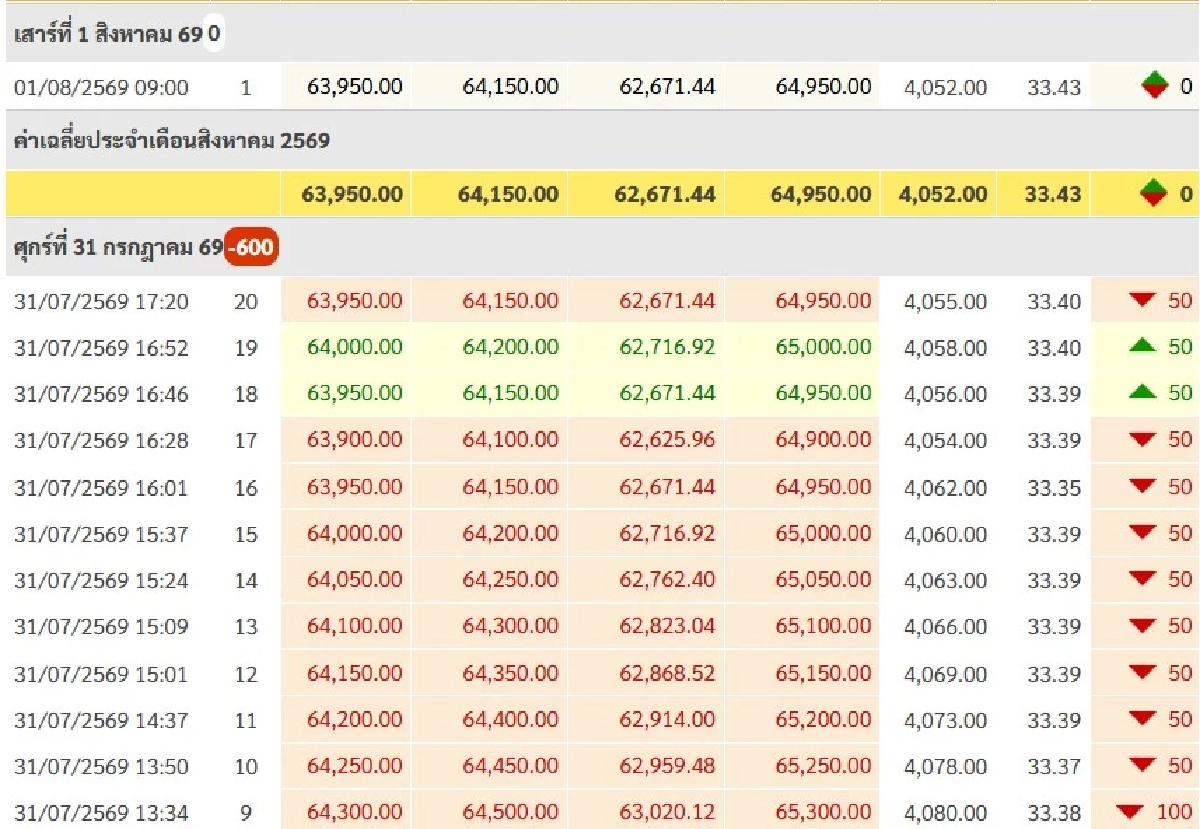Image resolution: width=1200 pixels, height=829 pixels.
Task: Click the exchange rate 33.35
Action: click(1054, 488)
